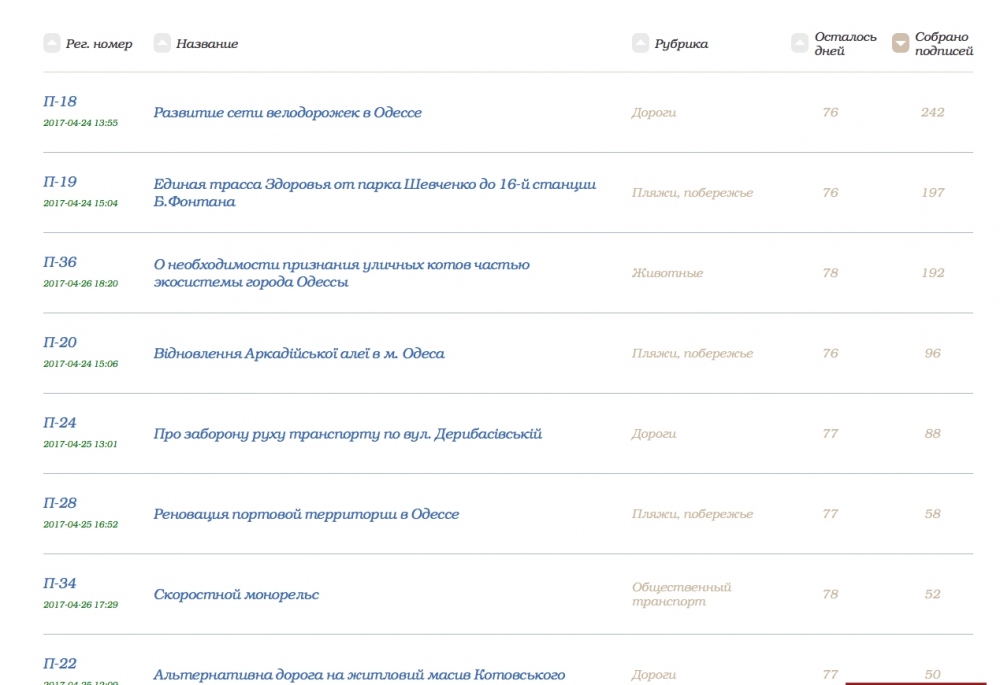Open petition about Единая трасса Здоровья

point(375,193)
